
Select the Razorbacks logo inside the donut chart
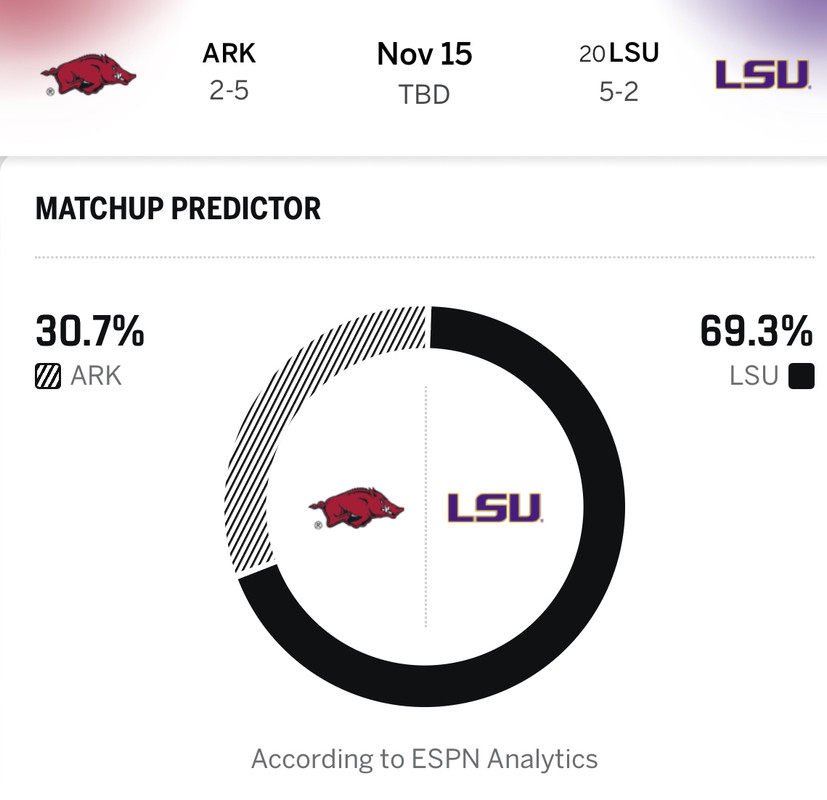click(356, 509)
